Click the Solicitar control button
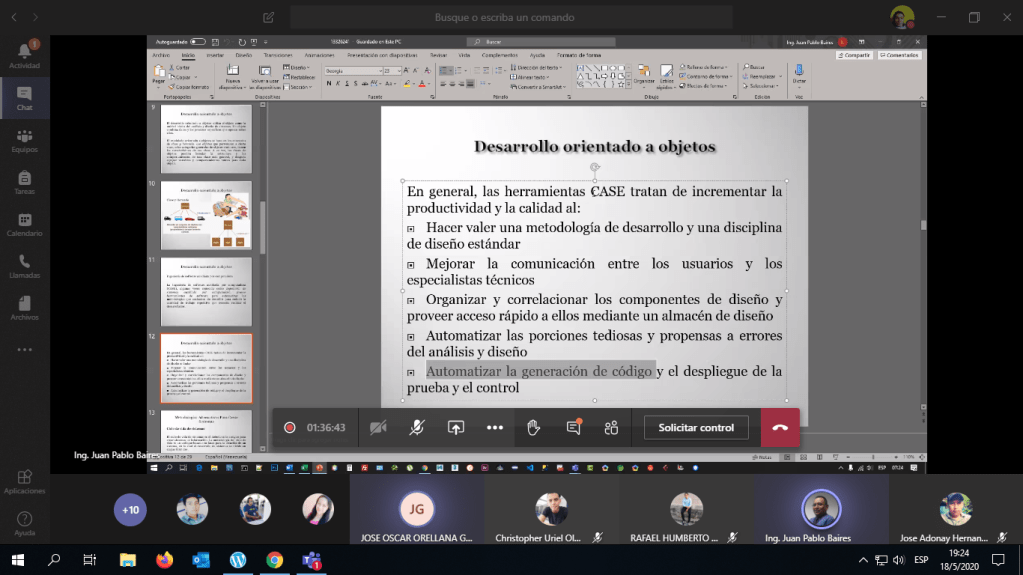1023x575 pixels. coord(696,427)
